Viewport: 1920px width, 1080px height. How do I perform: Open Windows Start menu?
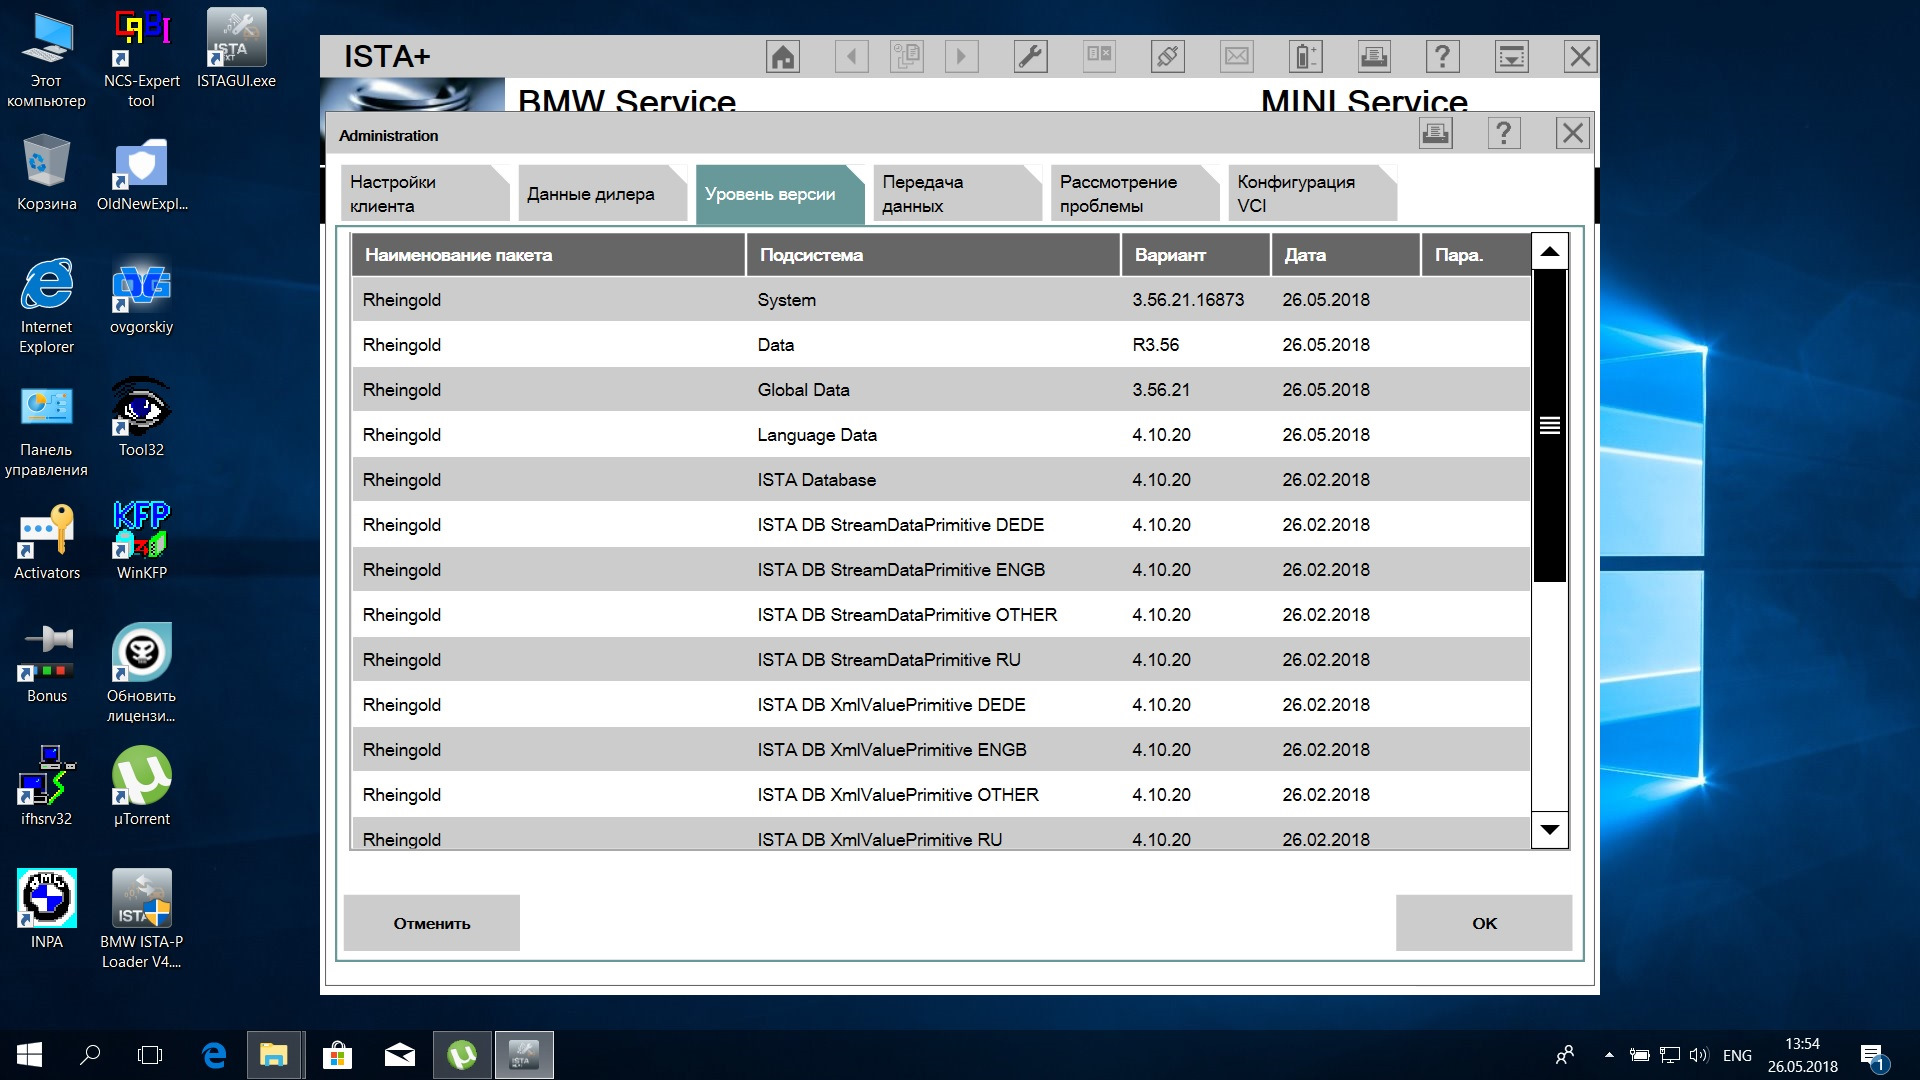(x=29, y=1055)
